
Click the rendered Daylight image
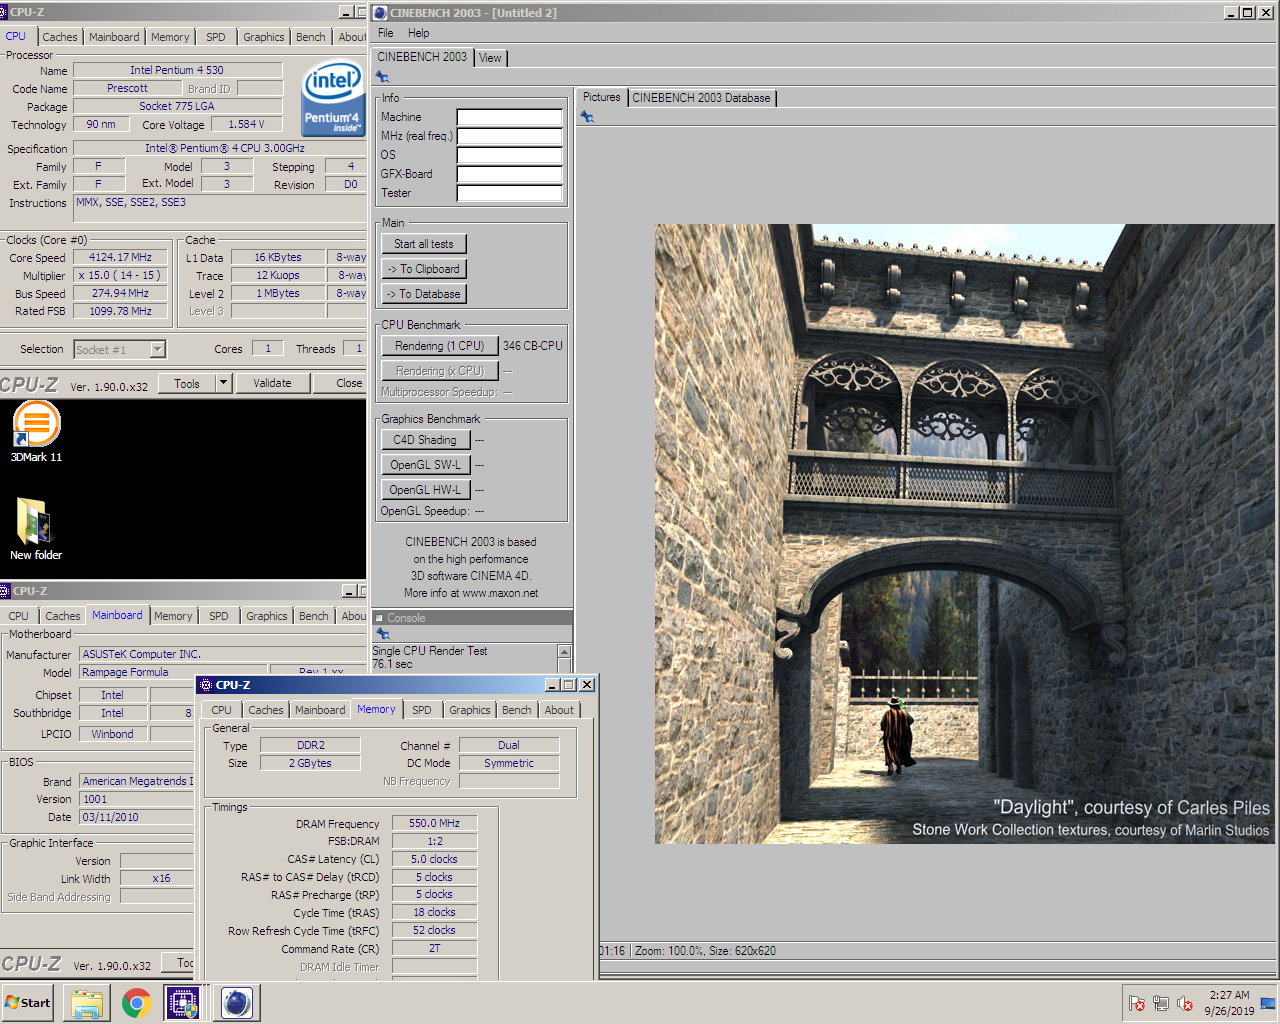[x=965, y=534]
